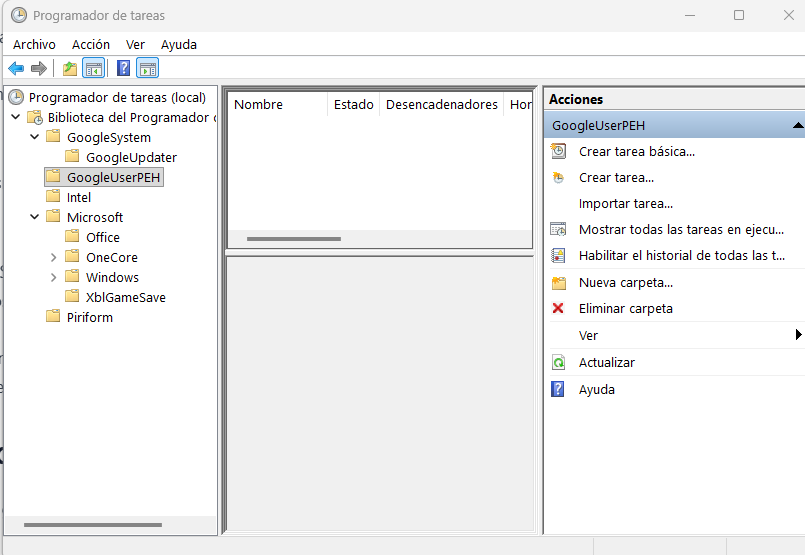The image size is (805, 555).
Task: Click the Office folder icon
Action: 72,236
